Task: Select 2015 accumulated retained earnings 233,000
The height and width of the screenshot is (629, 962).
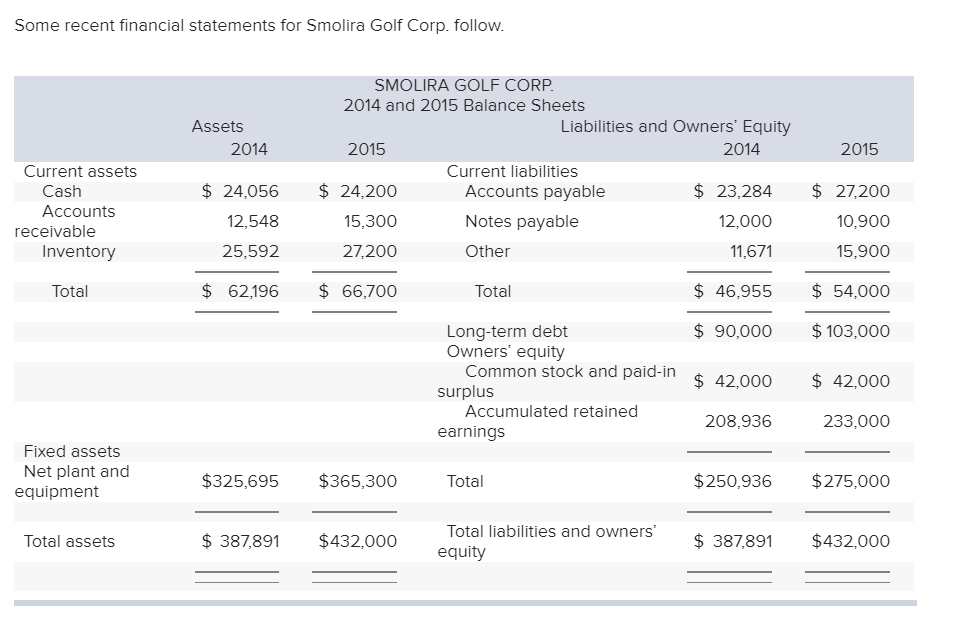Action: tap(856, 421)
